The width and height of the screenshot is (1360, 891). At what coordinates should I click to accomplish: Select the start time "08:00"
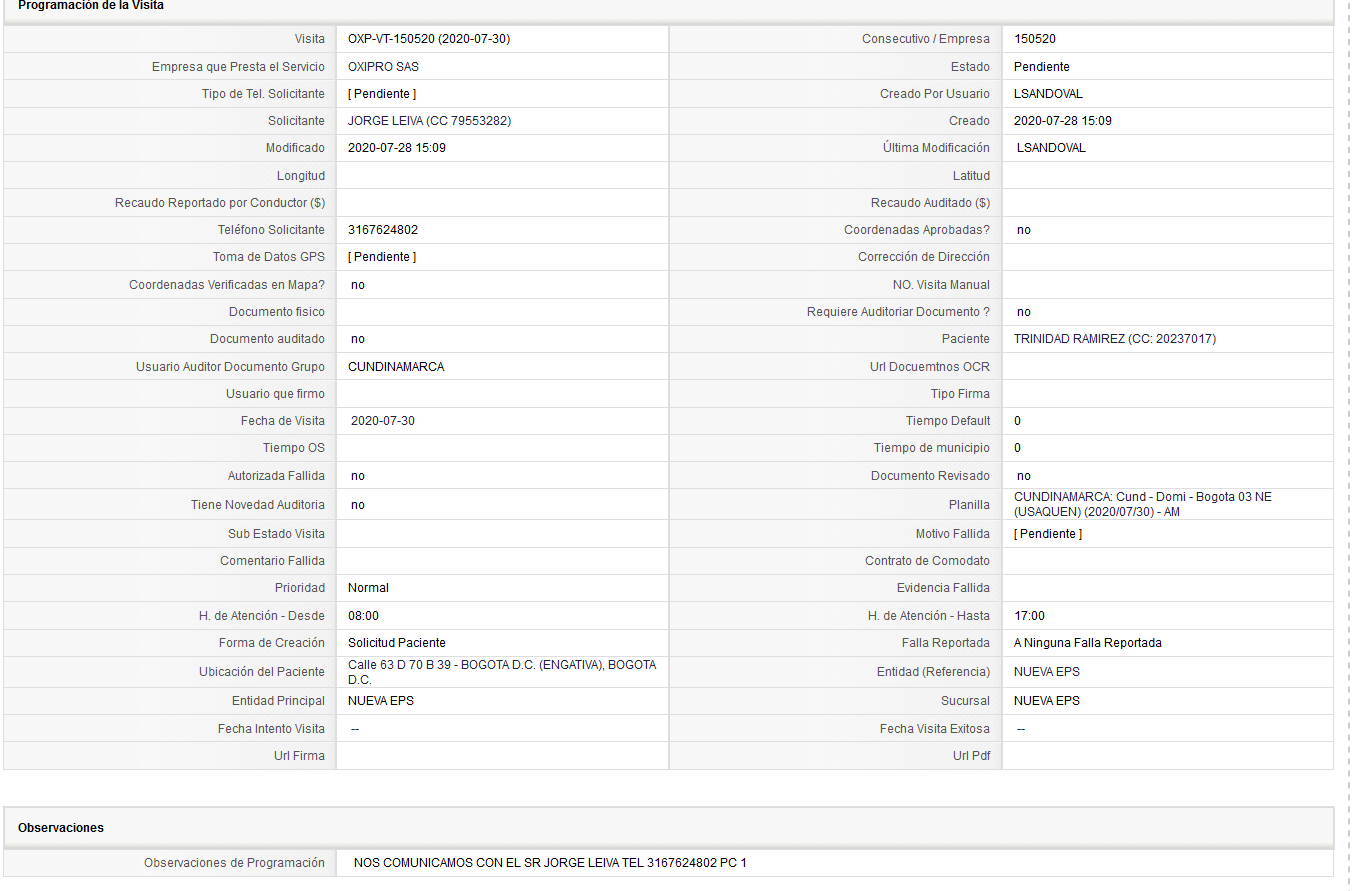[363, 616]
